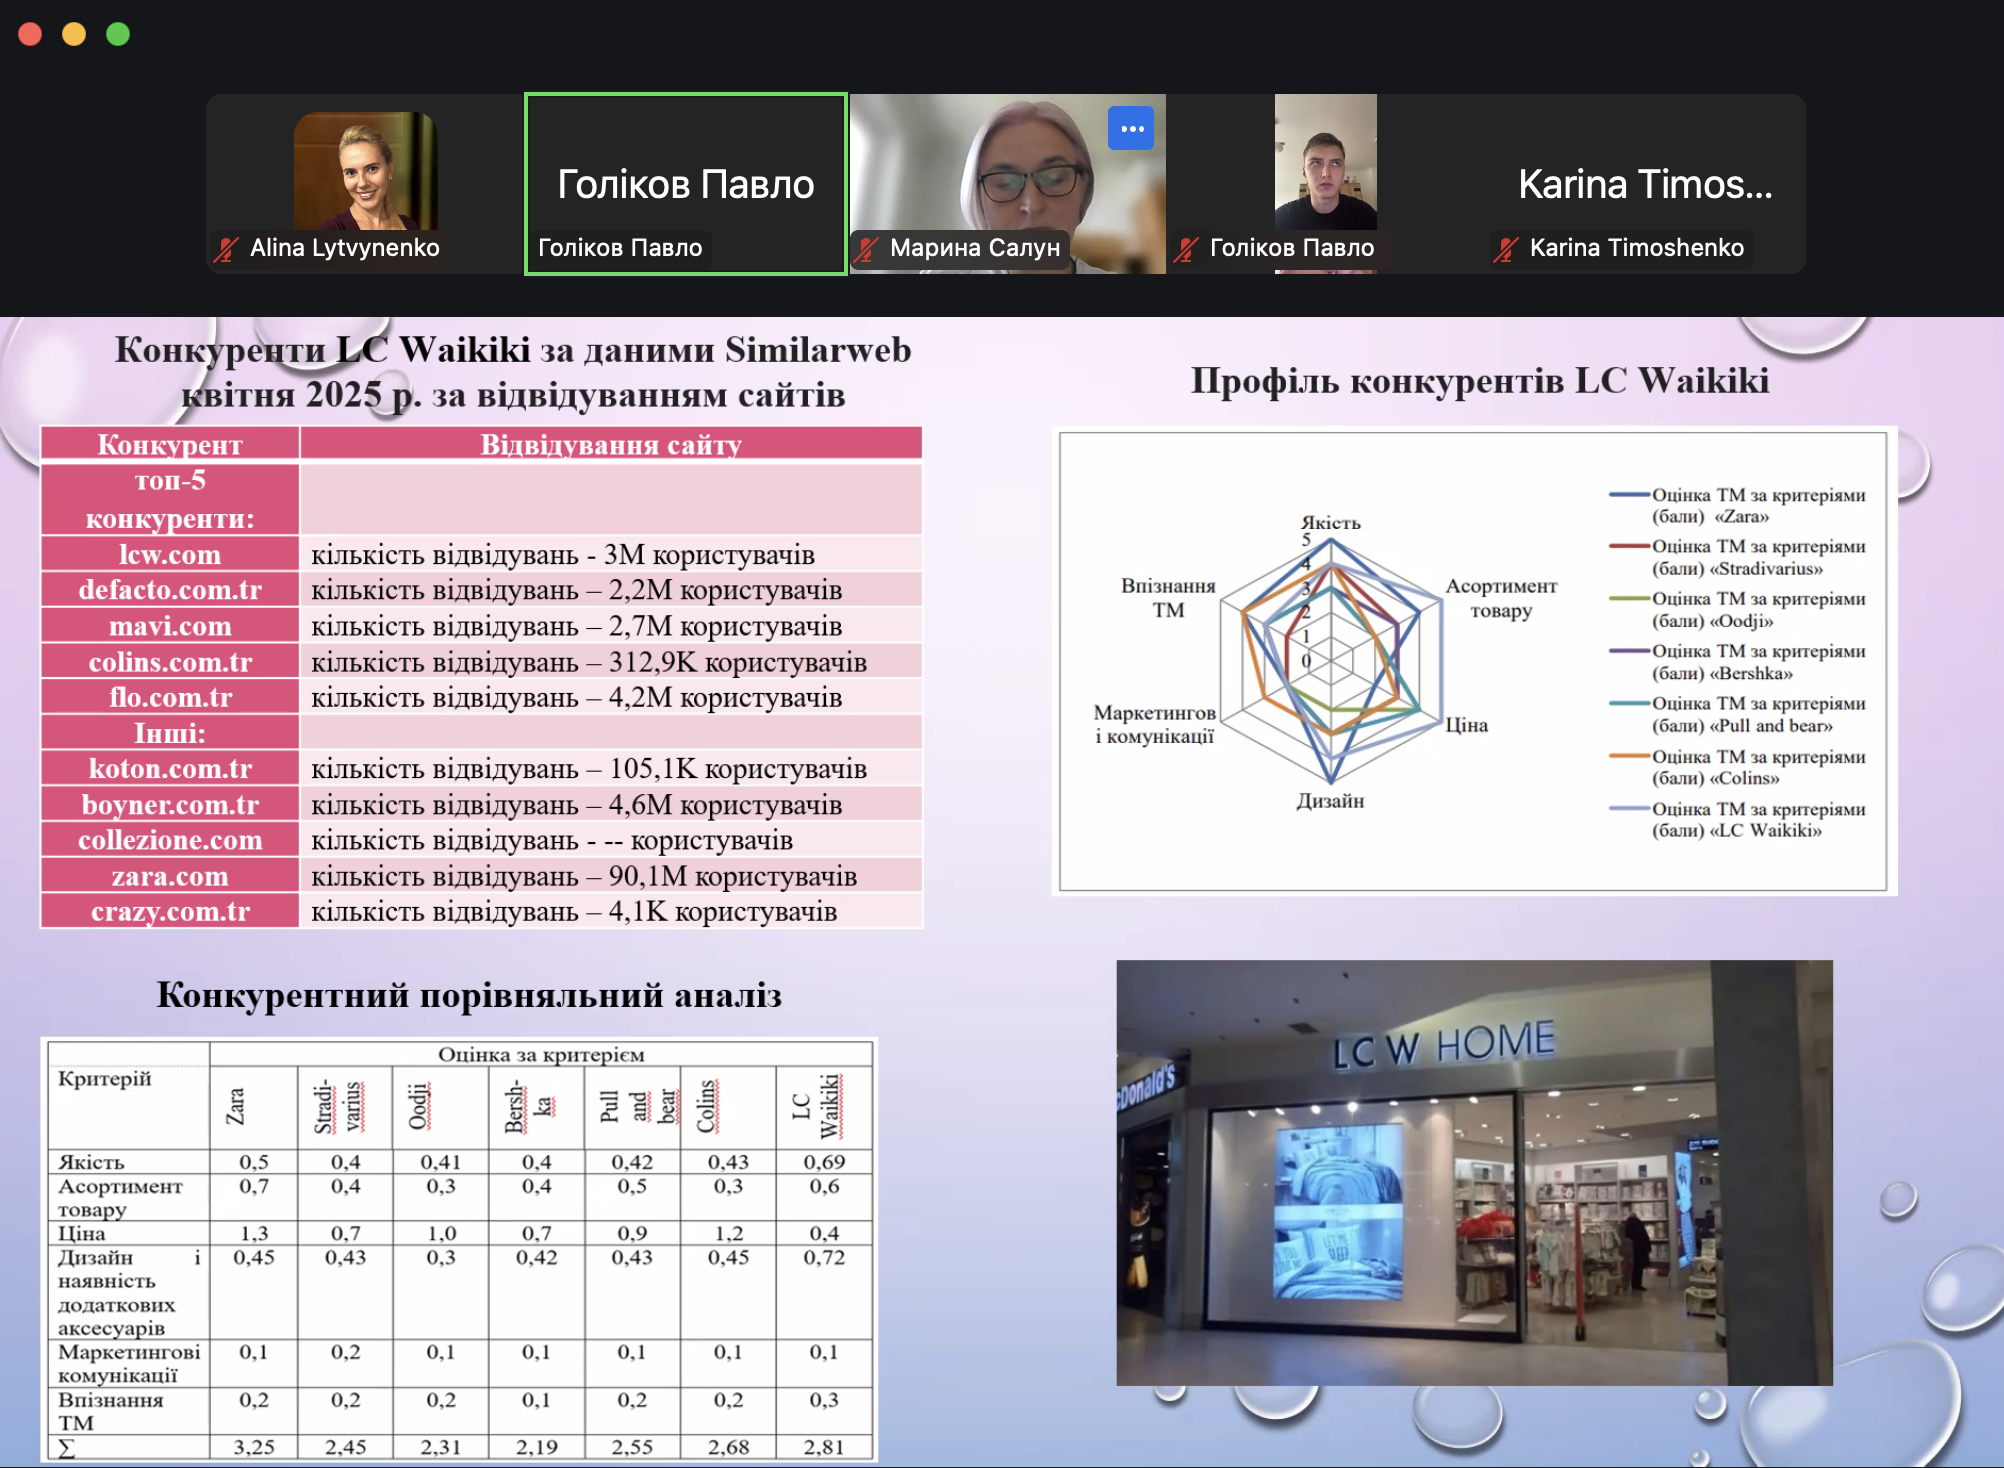This screenshot has height=1468, width=2004.
Task: Click the mavi.com competitor cell
Action: pos(170,626)
